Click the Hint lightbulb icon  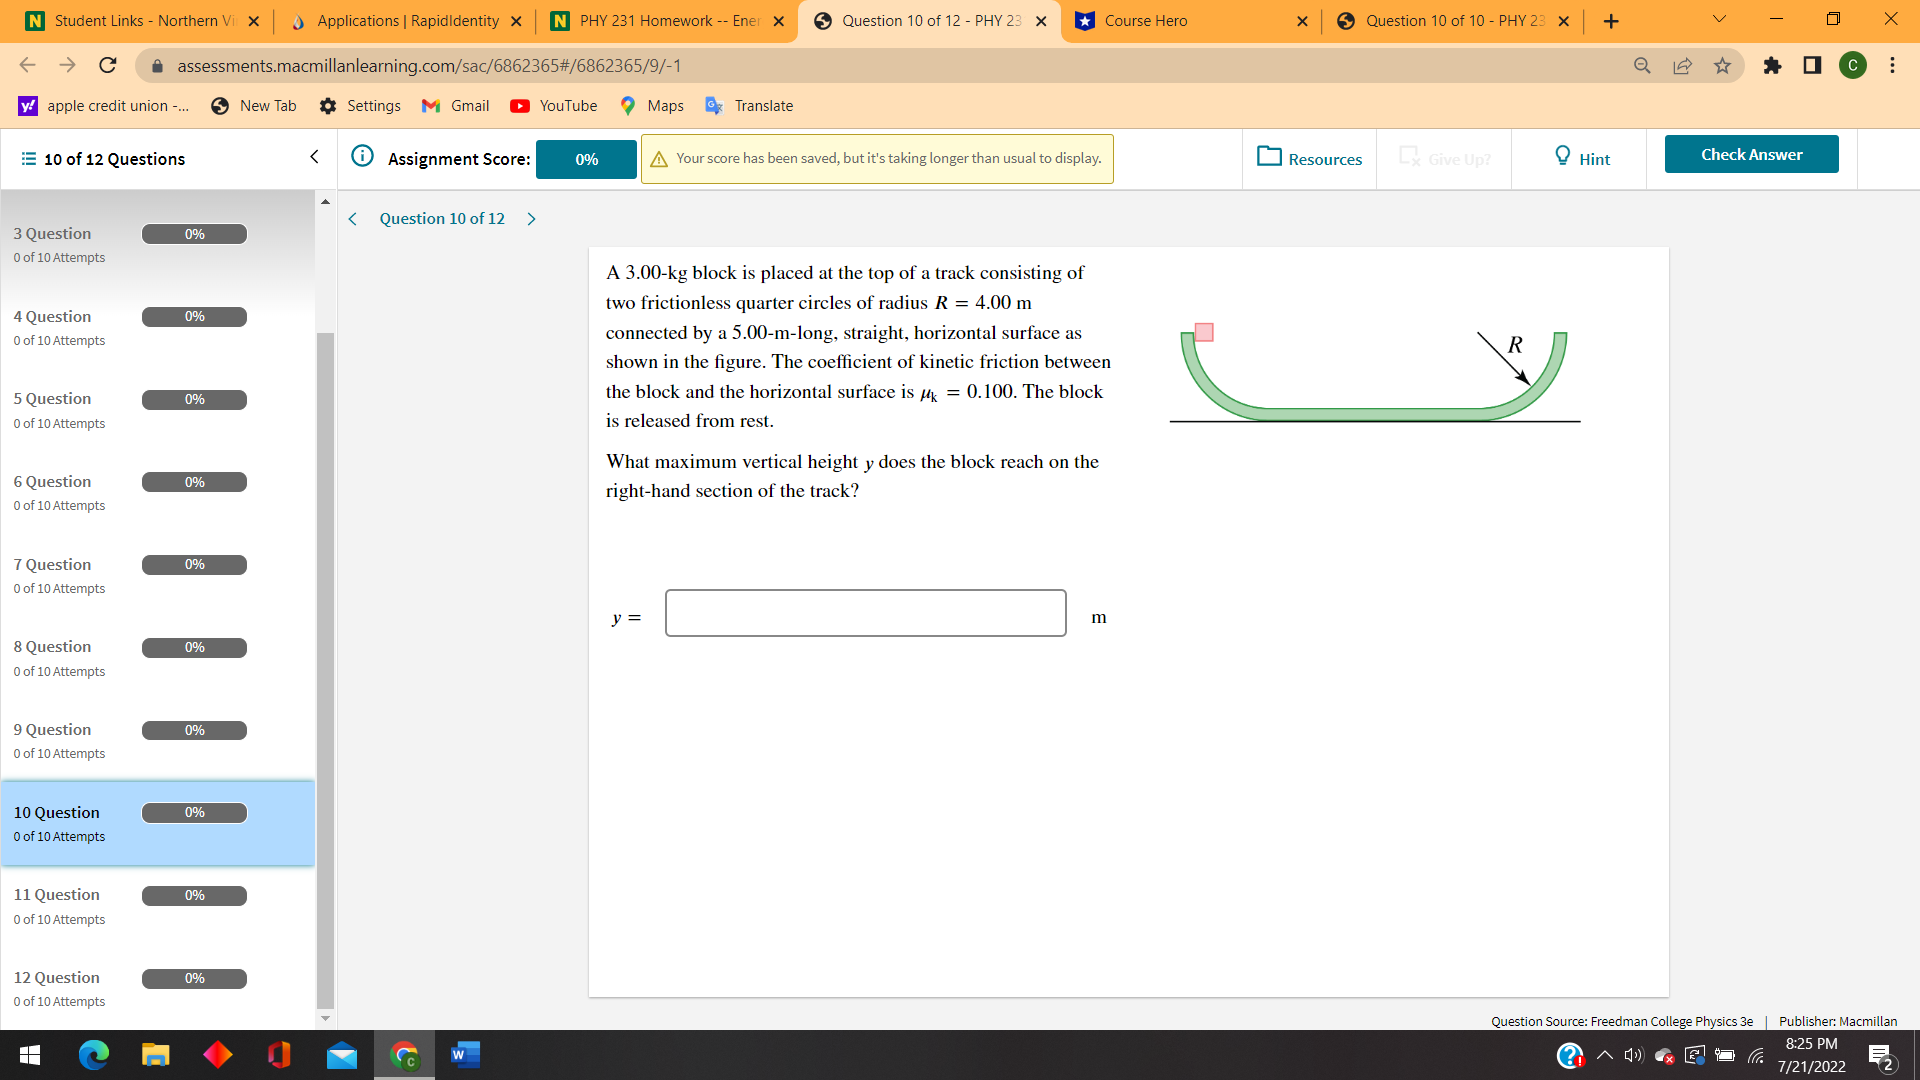tap(1563, 157)
